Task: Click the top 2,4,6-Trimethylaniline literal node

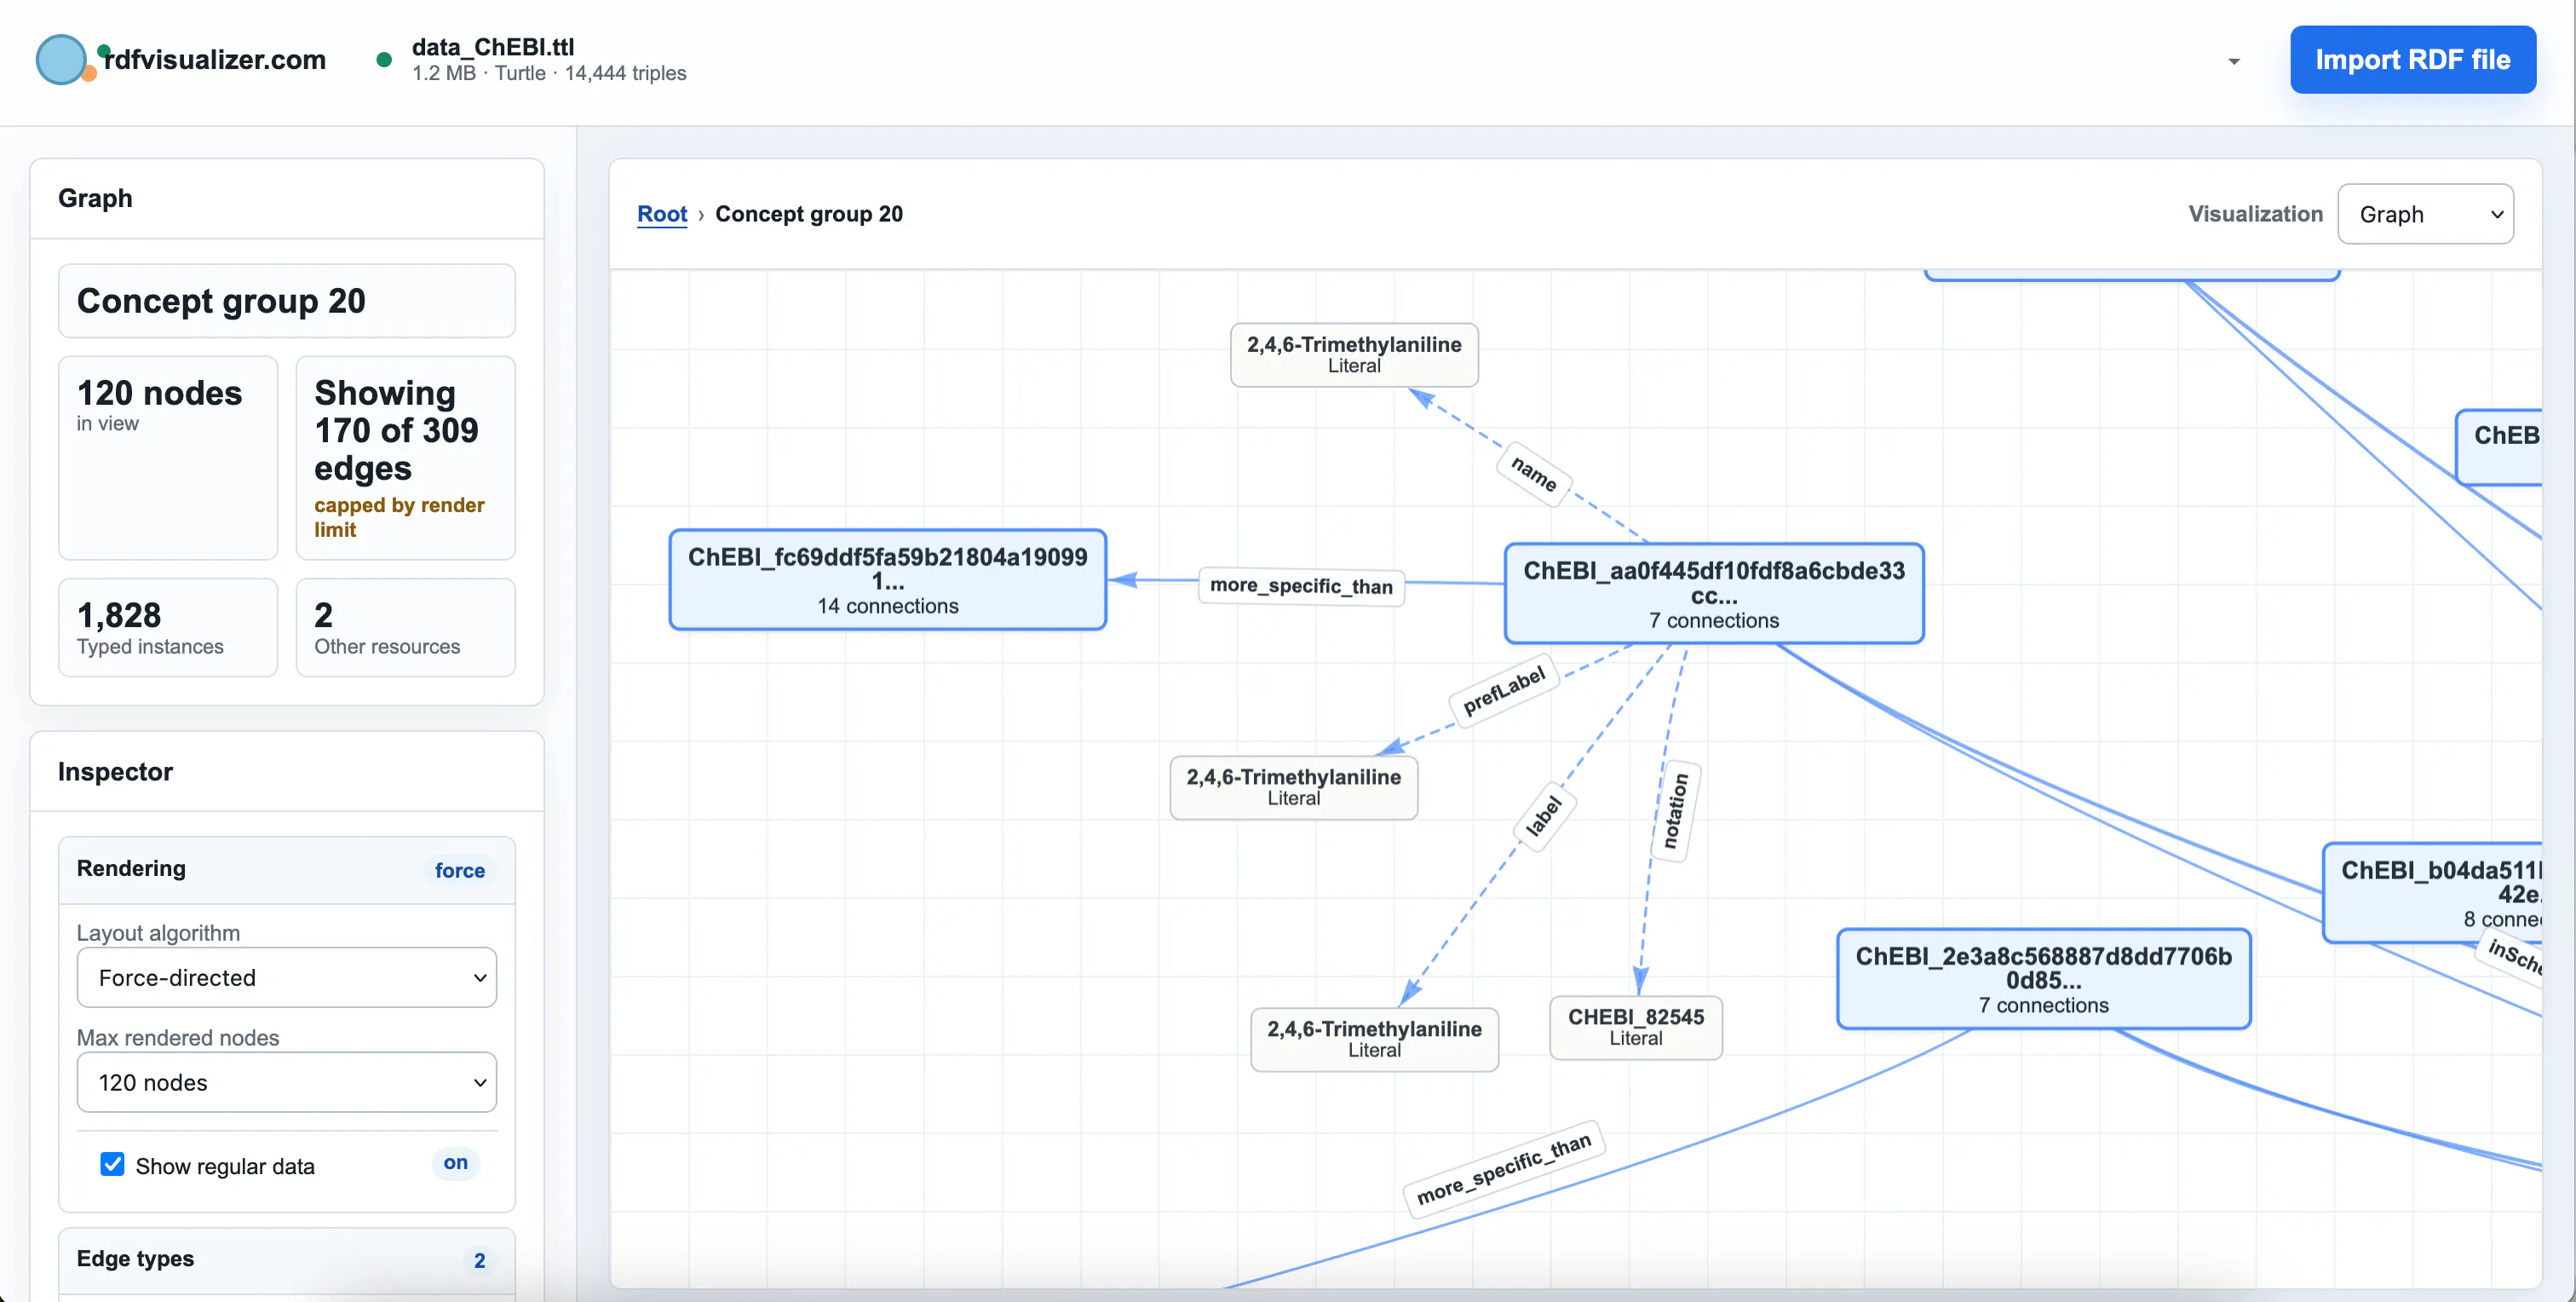Action: [x=1353, y=354]
